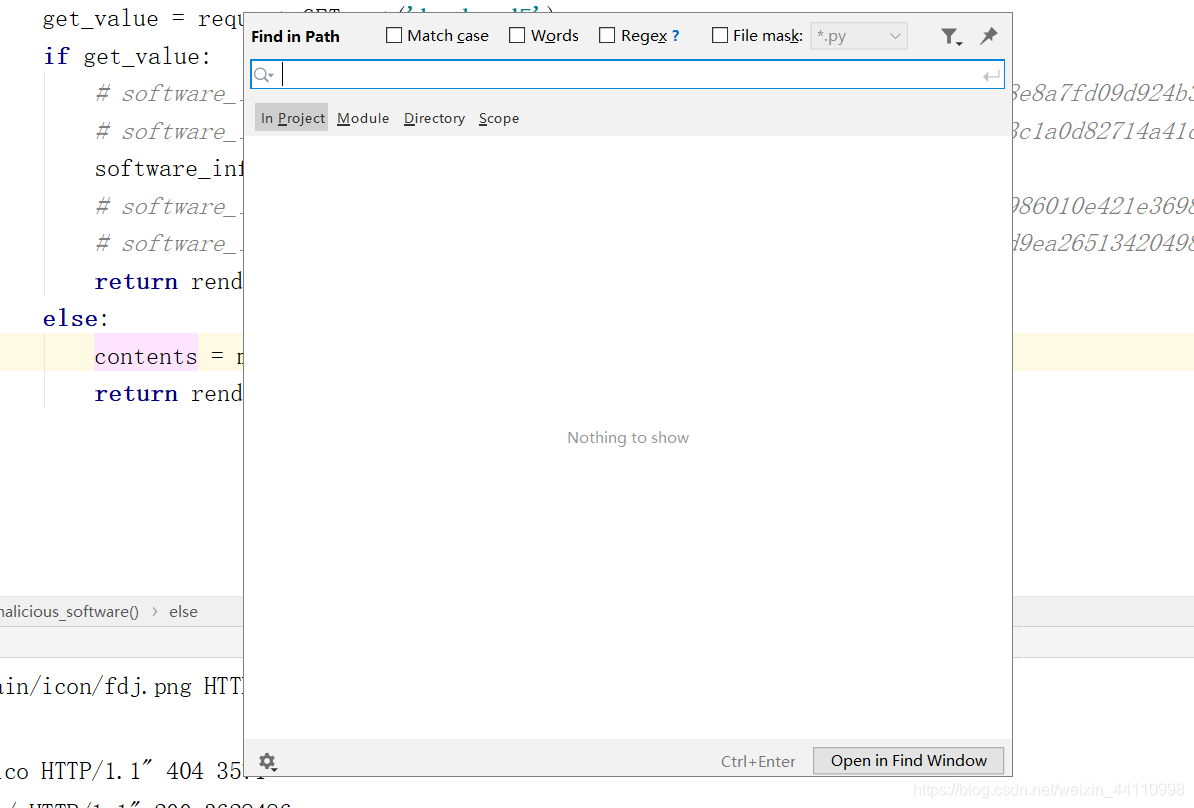Switch to the Module scope tab
The height and width of the screenshot is (808, 1194).
362,118
